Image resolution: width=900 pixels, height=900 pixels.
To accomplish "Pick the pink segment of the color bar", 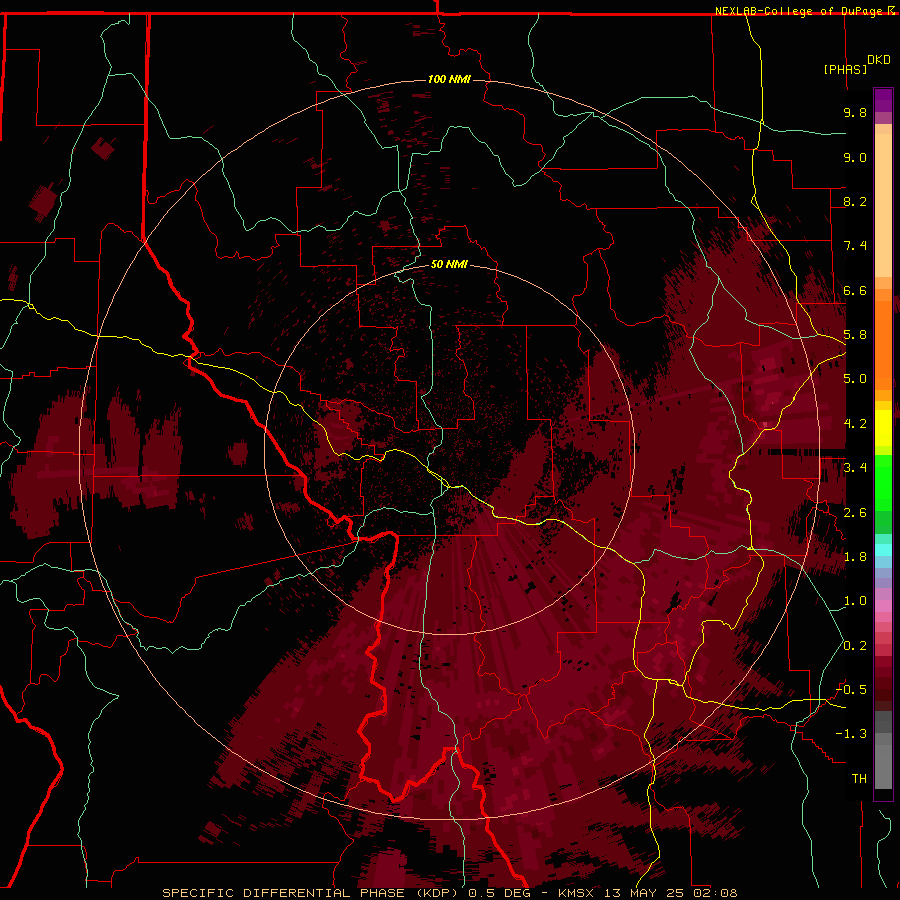I will (x=883, y=606).
